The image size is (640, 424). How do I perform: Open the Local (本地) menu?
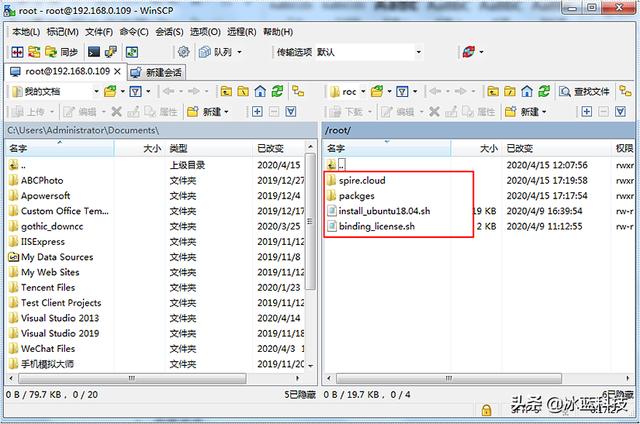pos(26,31)
